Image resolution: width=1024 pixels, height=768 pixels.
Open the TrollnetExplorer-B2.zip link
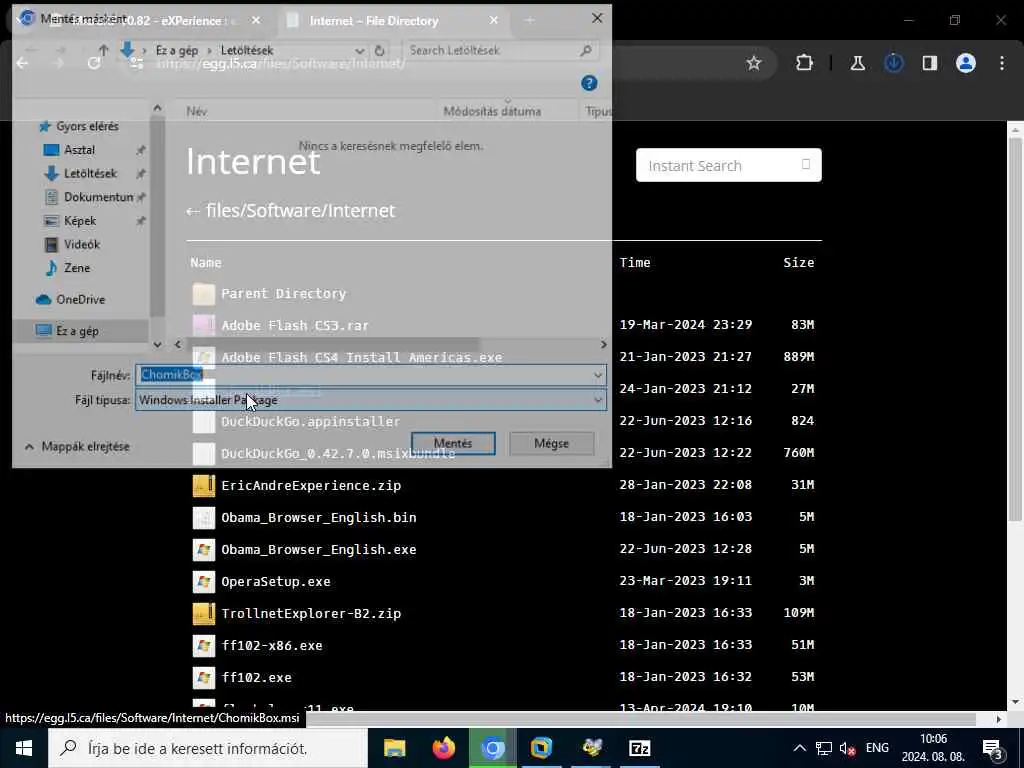(x=311, y=613)
